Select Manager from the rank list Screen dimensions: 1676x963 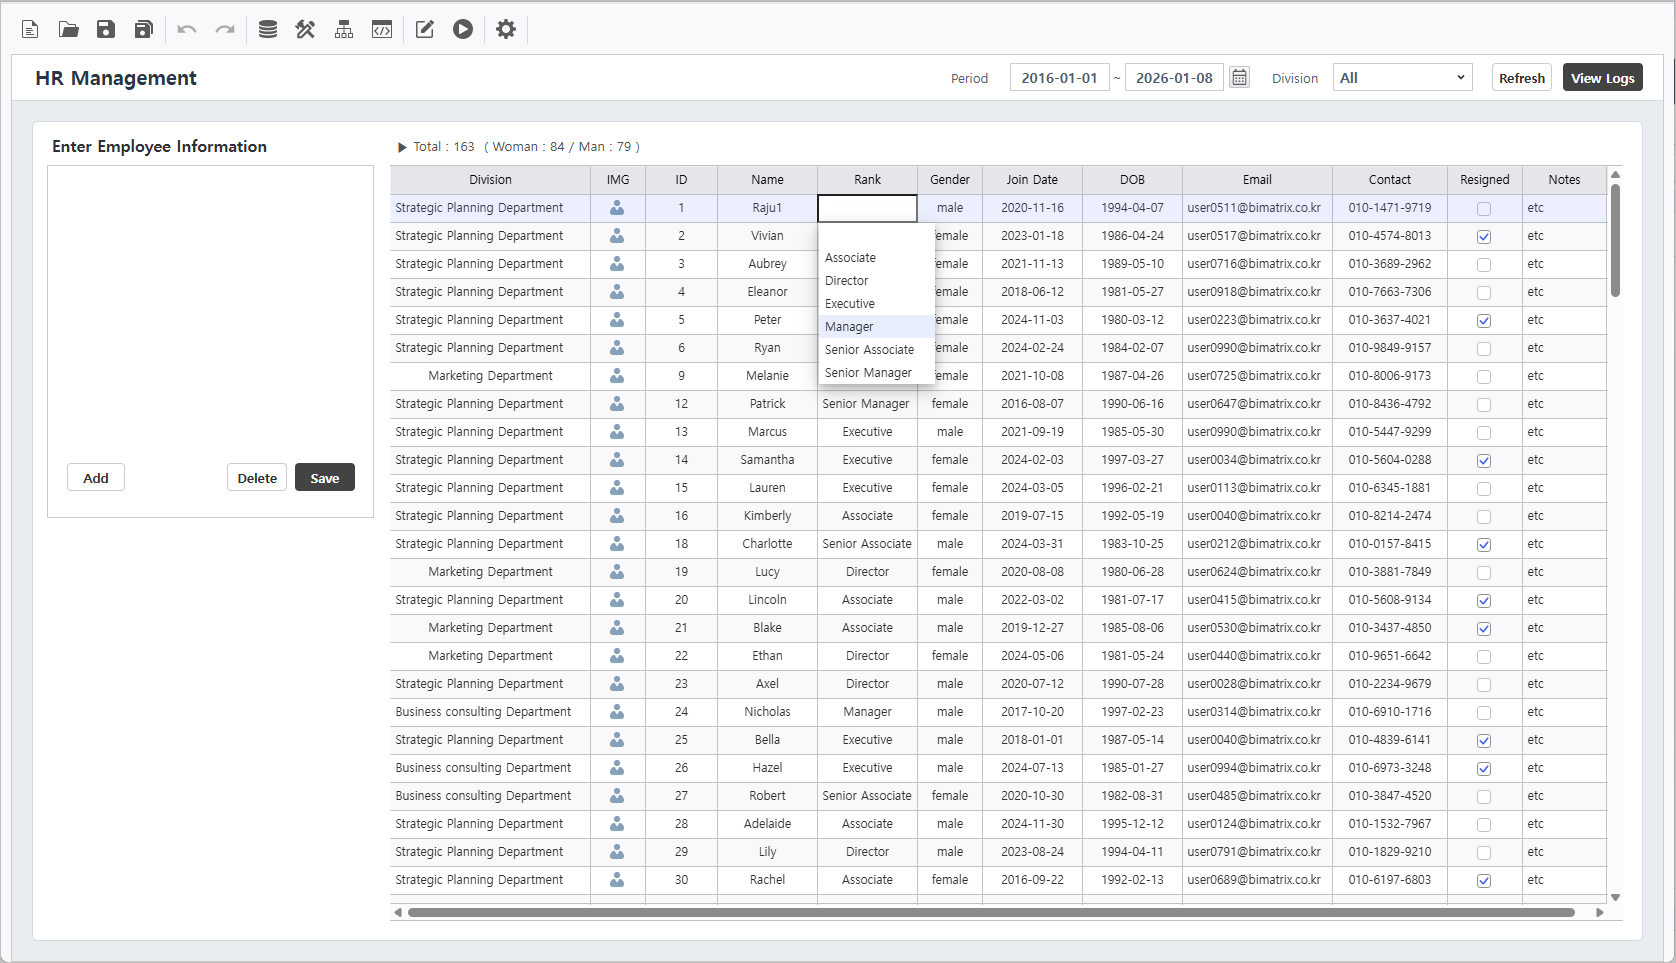point(849,327)
